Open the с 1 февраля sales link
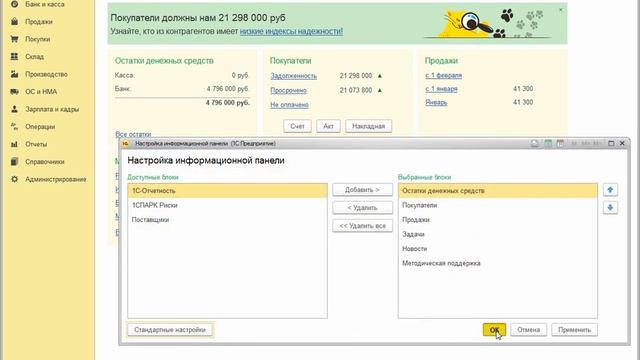 [x=444, y=76]
